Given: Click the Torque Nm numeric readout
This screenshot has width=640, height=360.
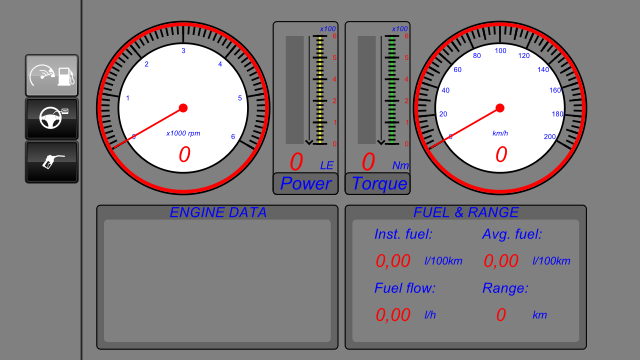Looking at the screenshot, I should [368, 162].
